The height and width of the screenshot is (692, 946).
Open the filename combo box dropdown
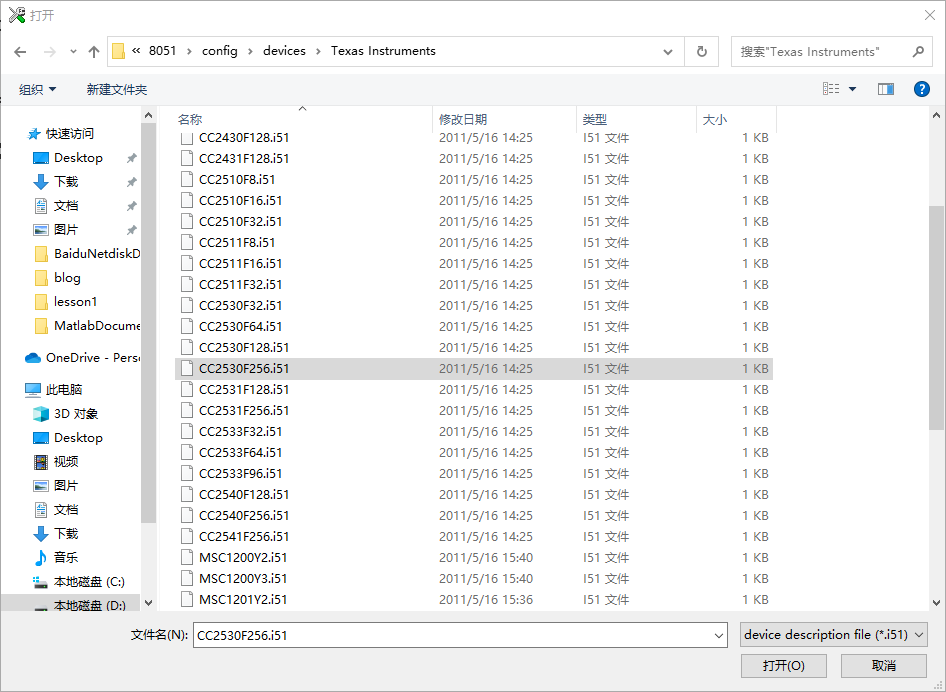pyautogui.click(x=719, y=635)
